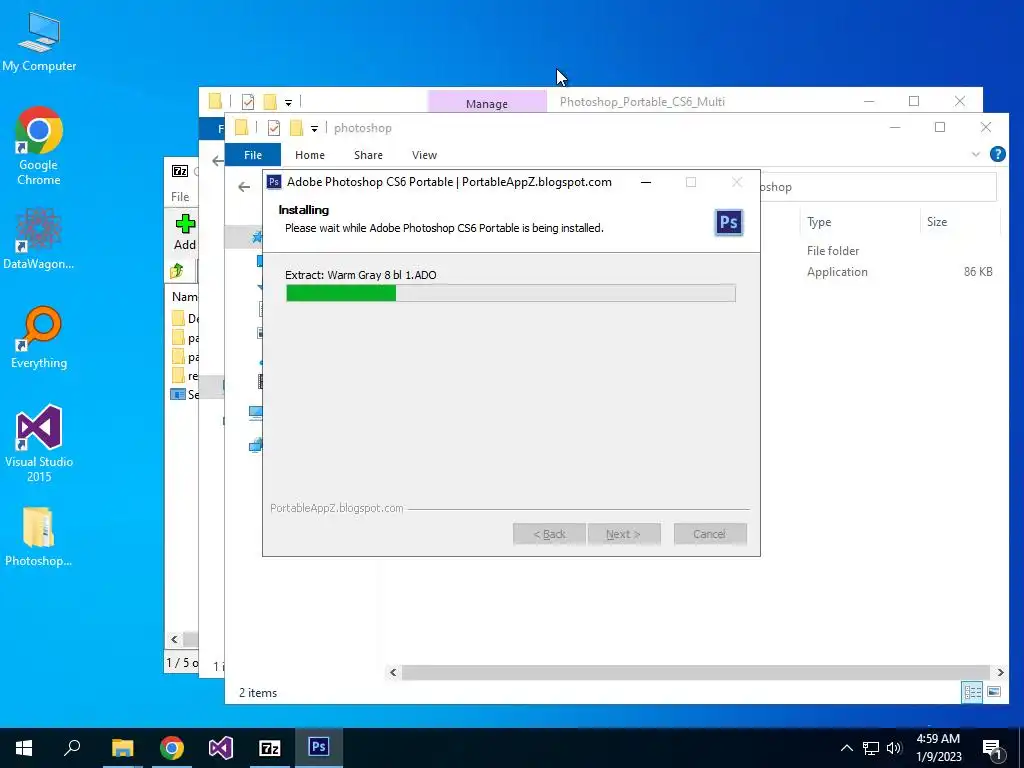1024x768 pixels.
Task: Switch to large icons view in status bar
Action: 994,692
